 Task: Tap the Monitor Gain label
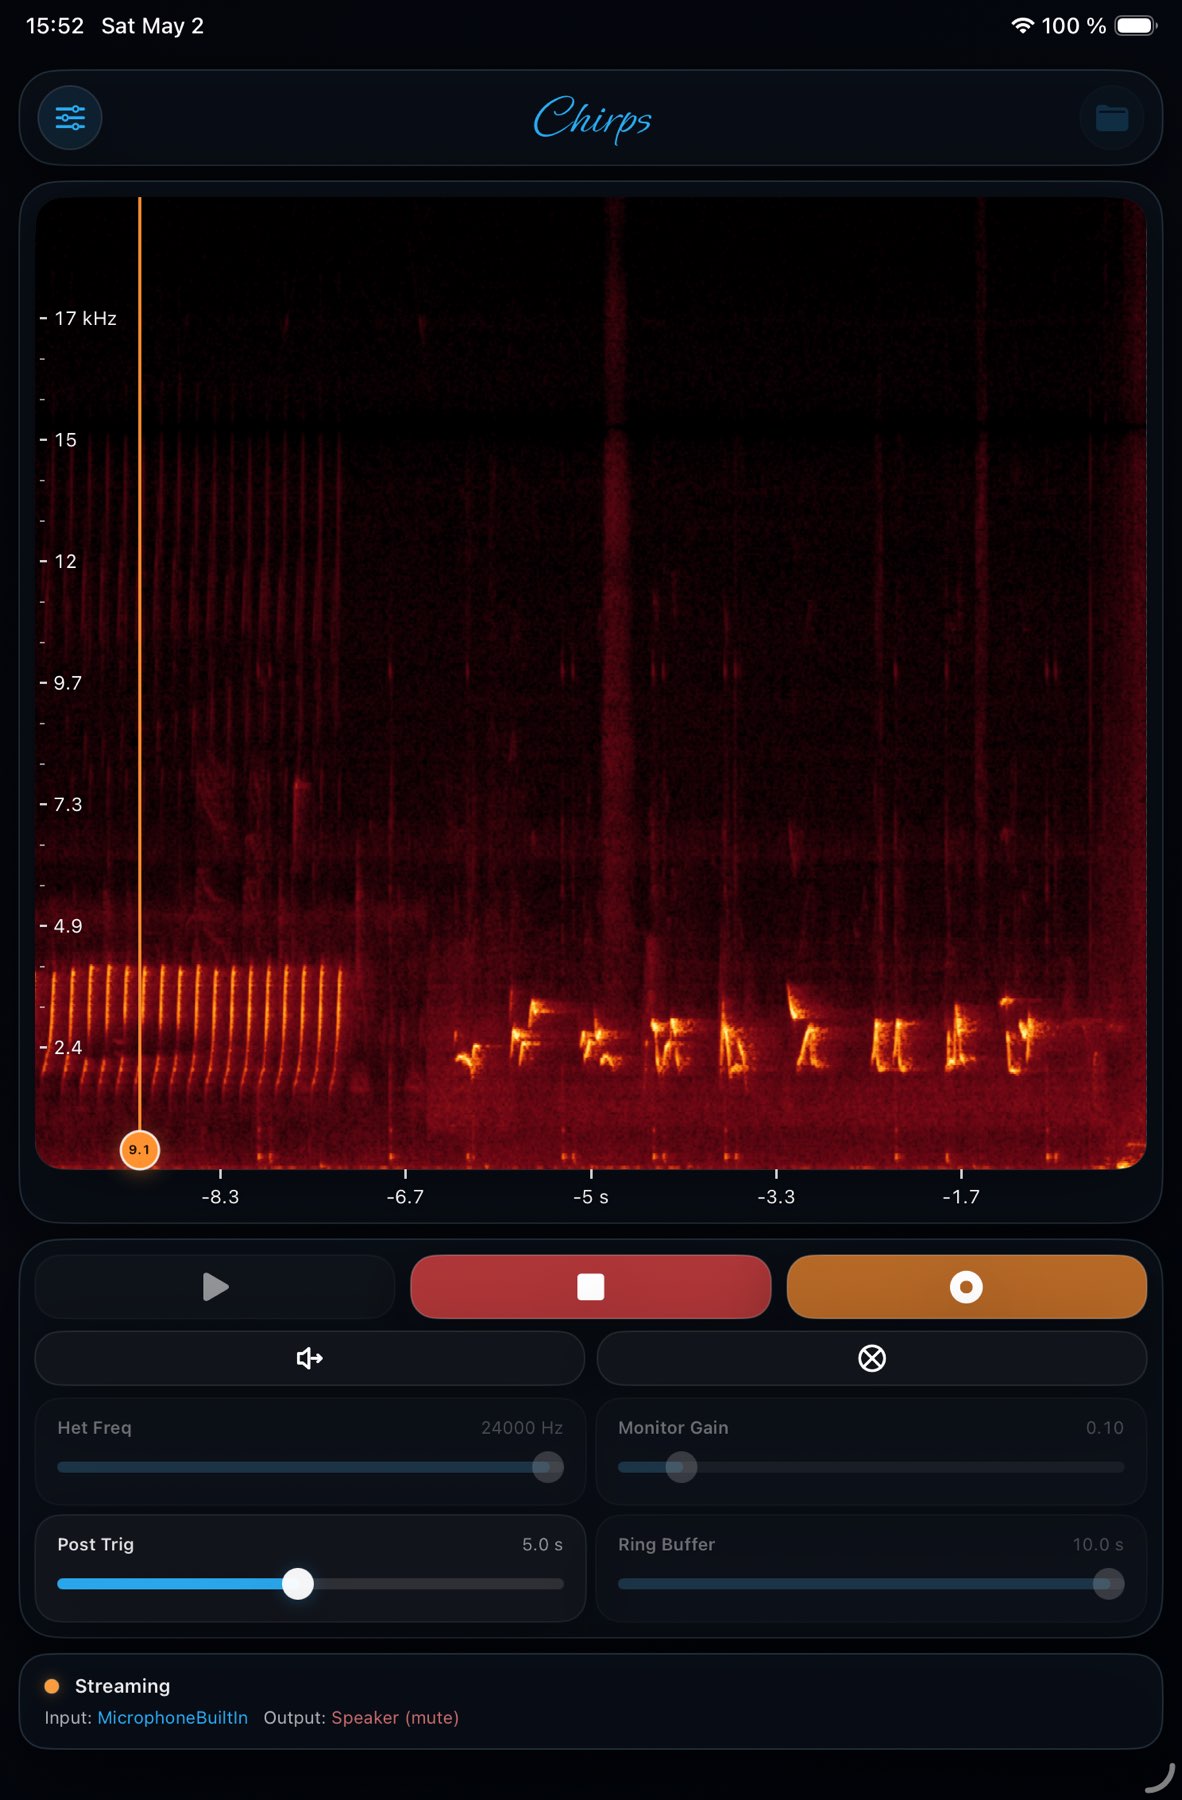pos(673,1428)
